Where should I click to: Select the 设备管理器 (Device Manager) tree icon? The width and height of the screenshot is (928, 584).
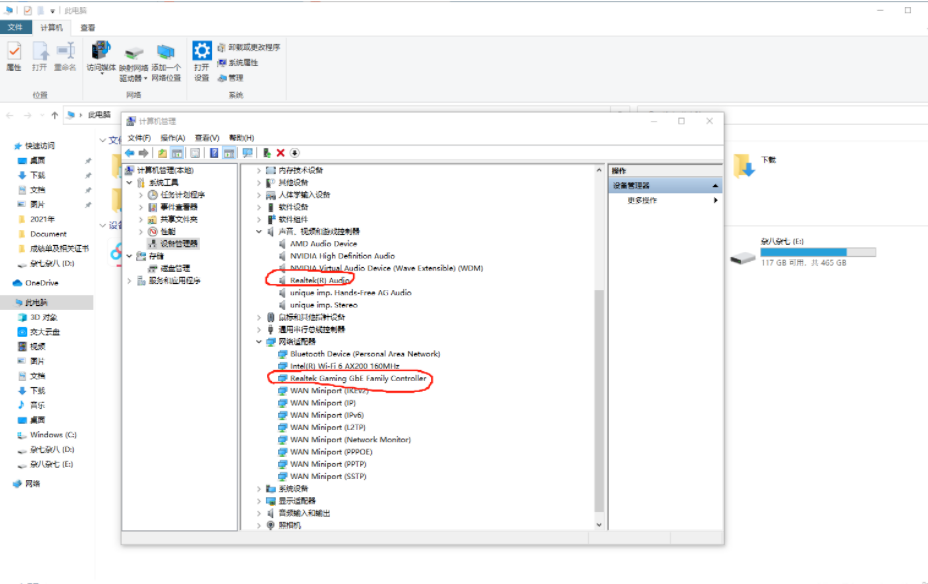[152, 242]
